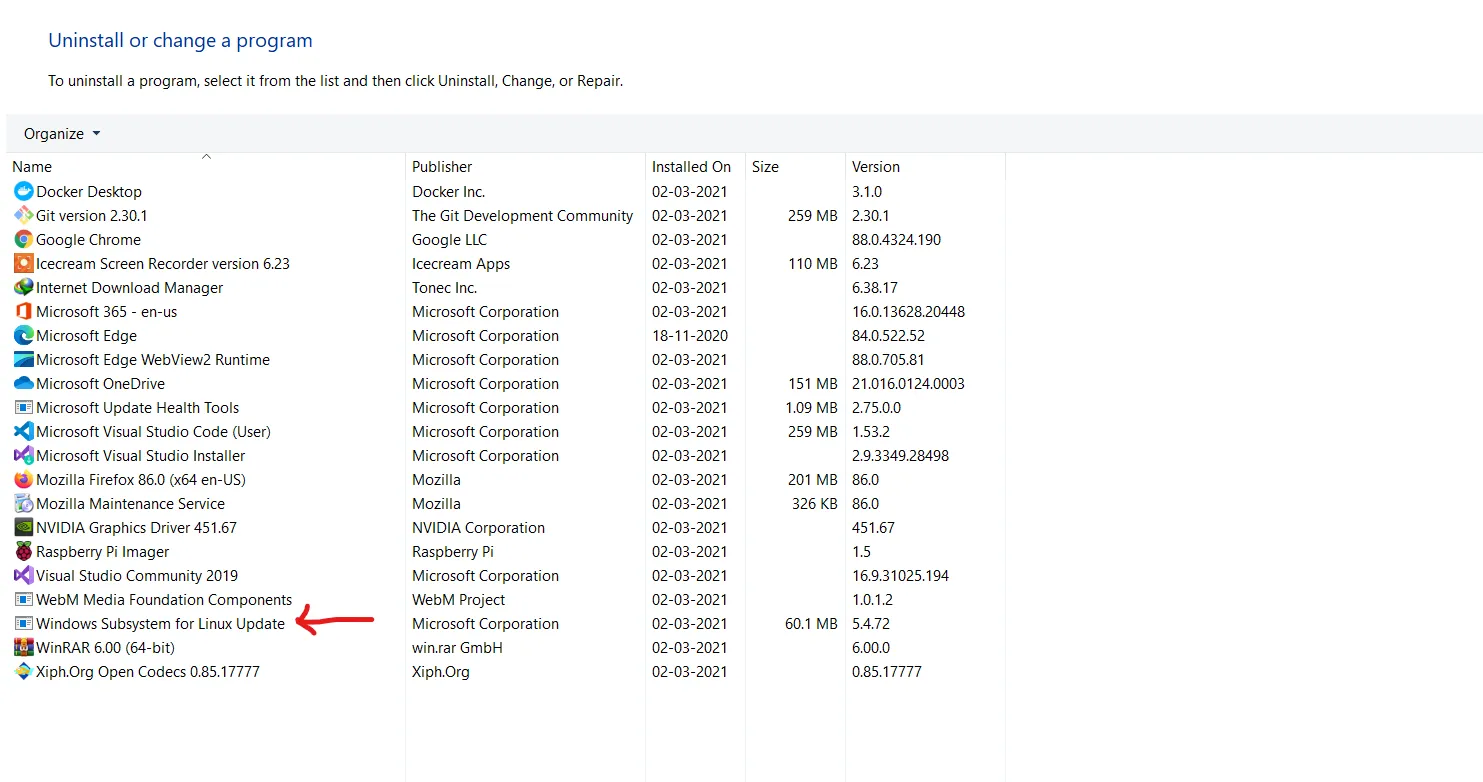Sort programs by Version column header

pos(876,167)
